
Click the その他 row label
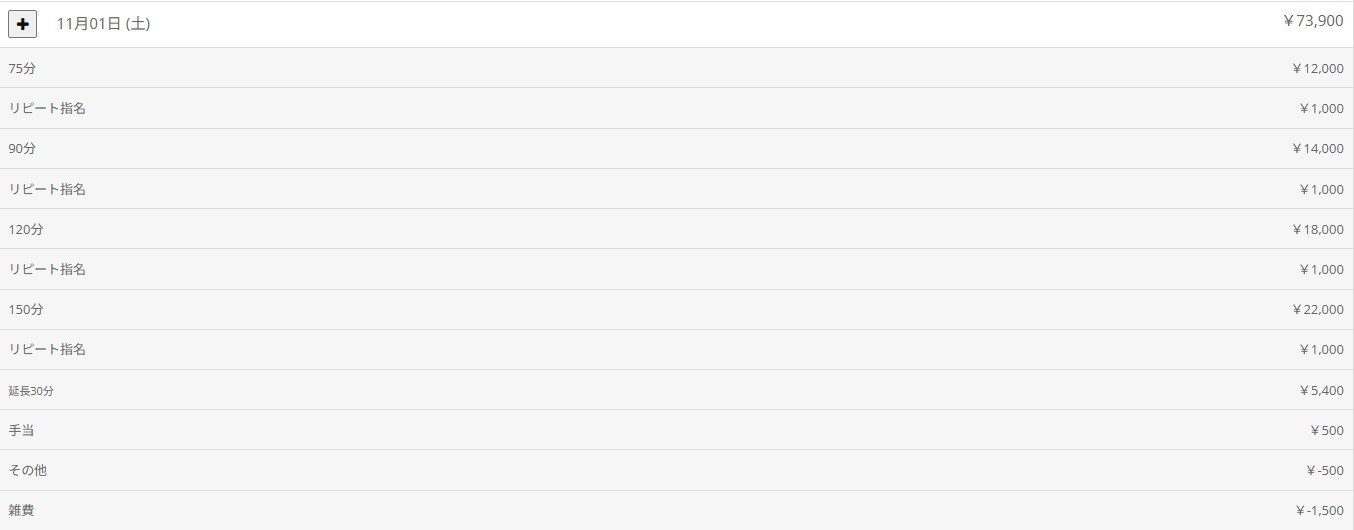click(x=27, y=470)
